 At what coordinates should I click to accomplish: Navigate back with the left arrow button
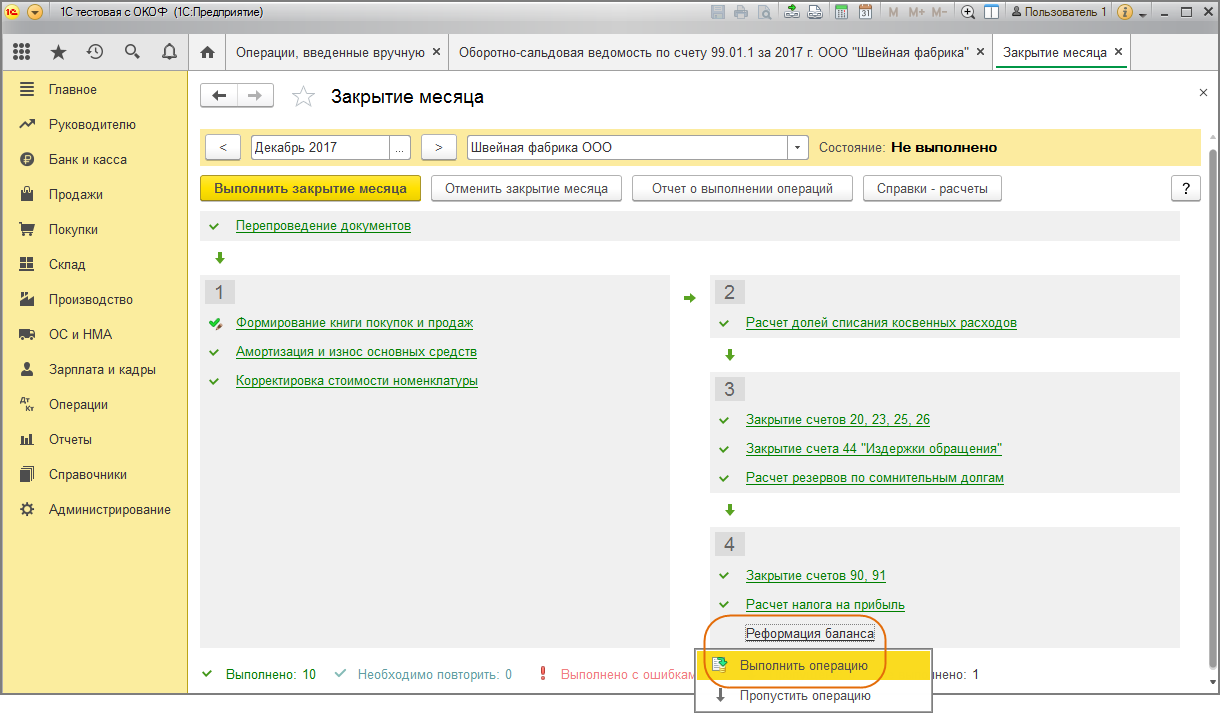click(x=219, y=96)
